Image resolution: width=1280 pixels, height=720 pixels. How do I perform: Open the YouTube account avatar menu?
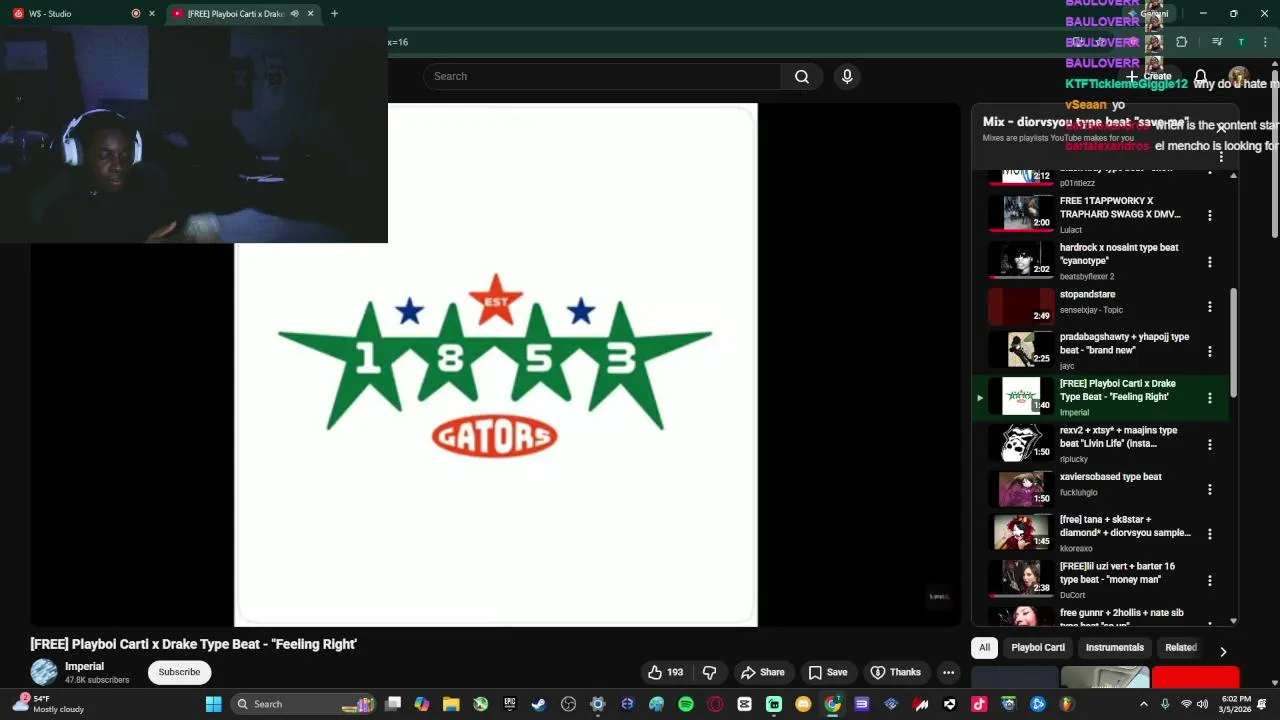coord(1238,77)
